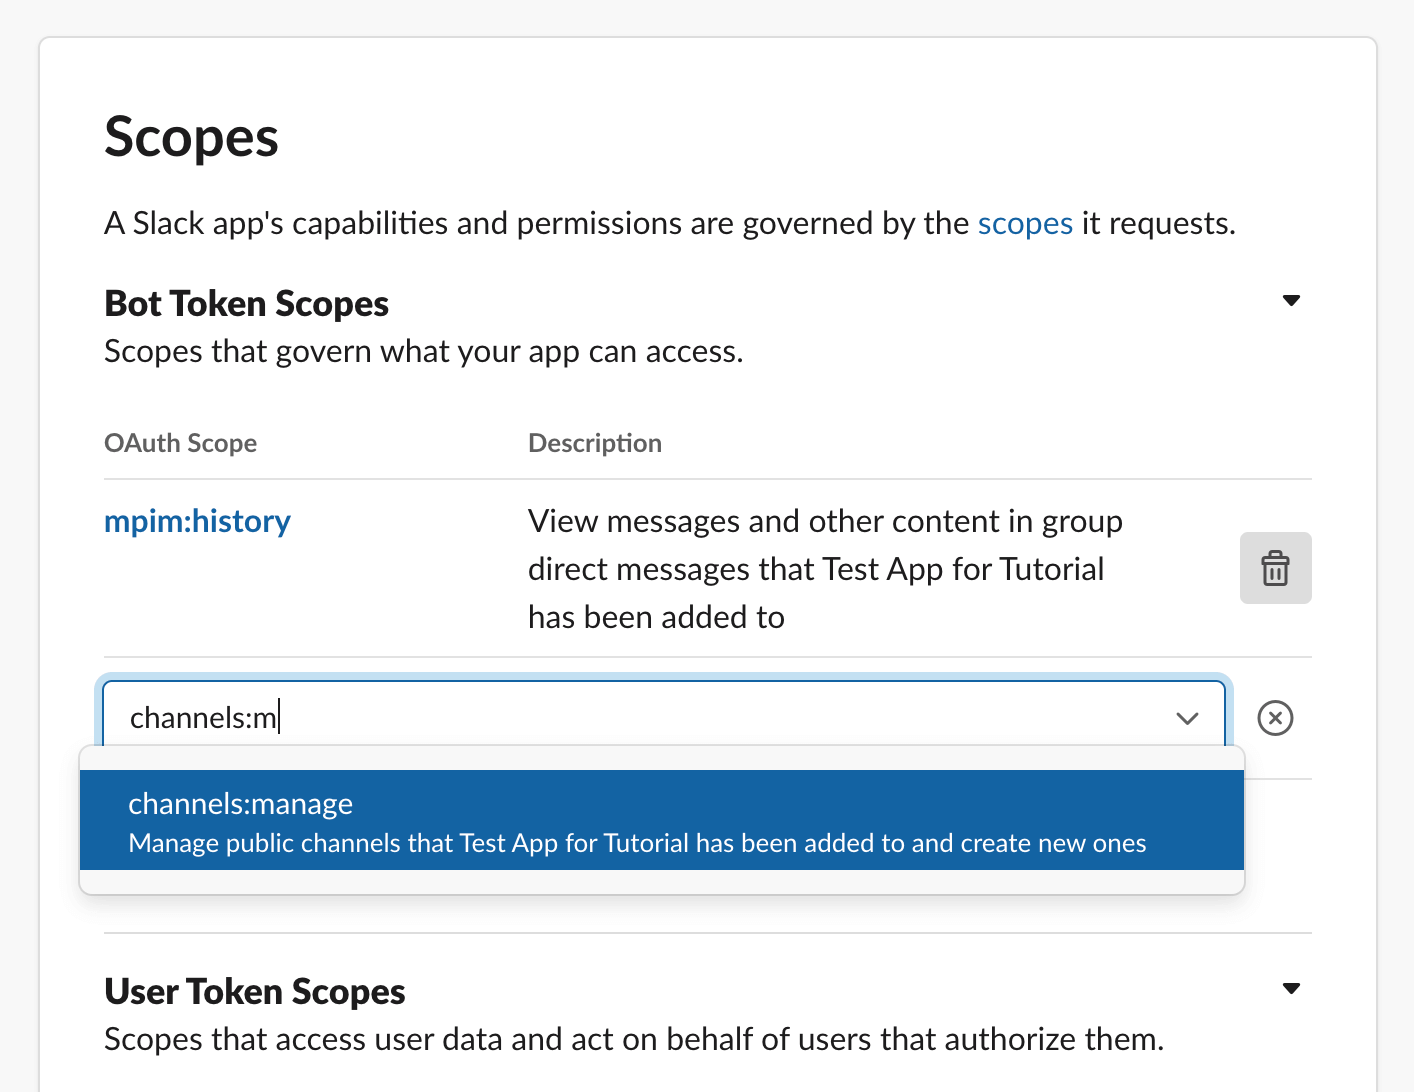Click the User Token Scopes heading

[254, 991]
